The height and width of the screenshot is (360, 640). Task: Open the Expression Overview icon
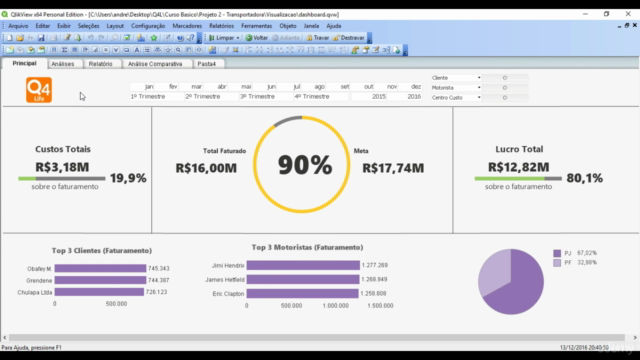coord(376,50)
